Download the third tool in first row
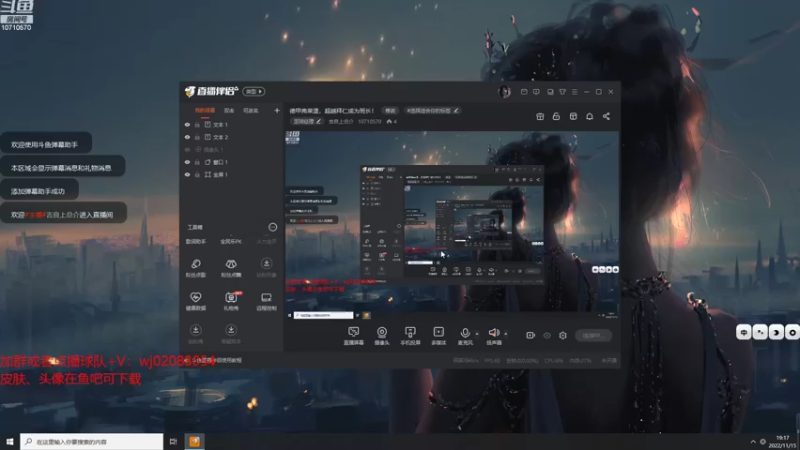The image size is (800, 450). click(x=266, y=267)
